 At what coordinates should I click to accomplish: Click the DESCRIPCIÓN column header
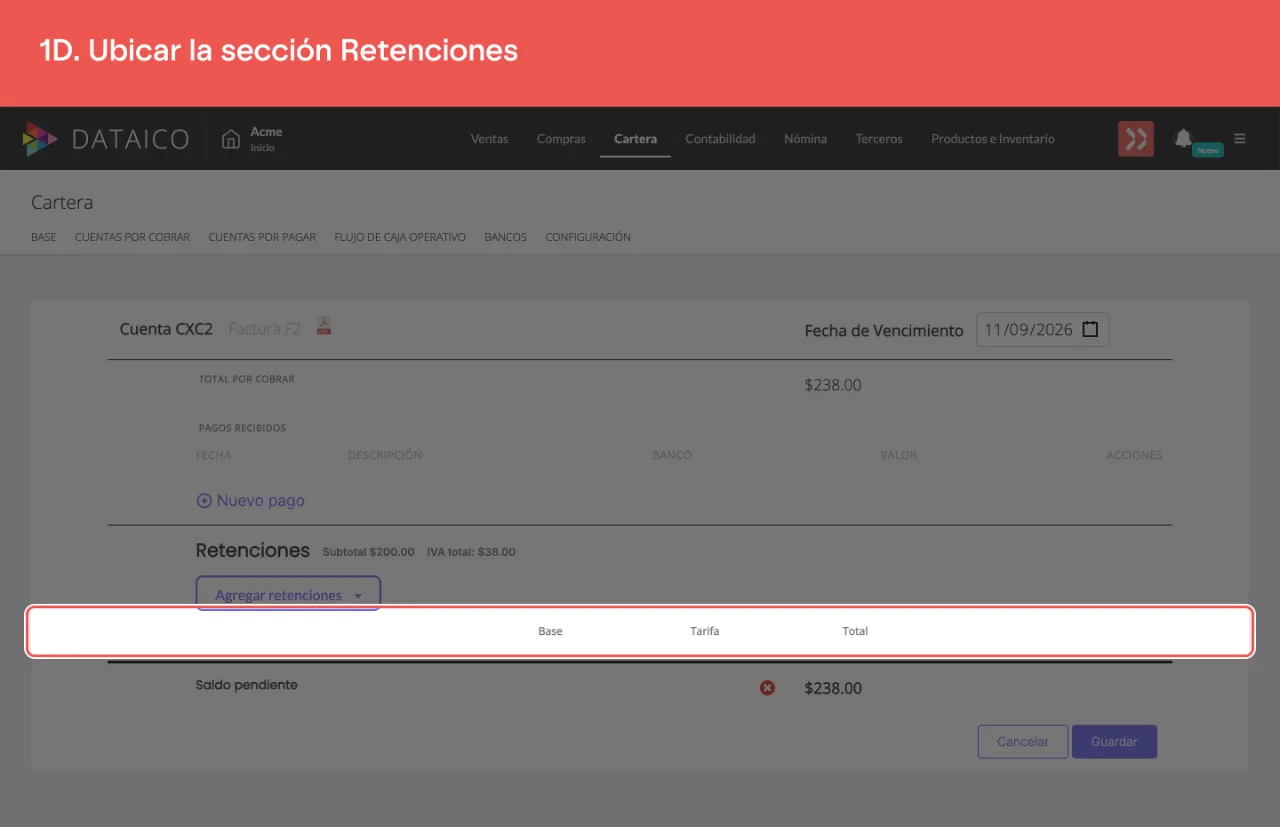coord(385,455)
